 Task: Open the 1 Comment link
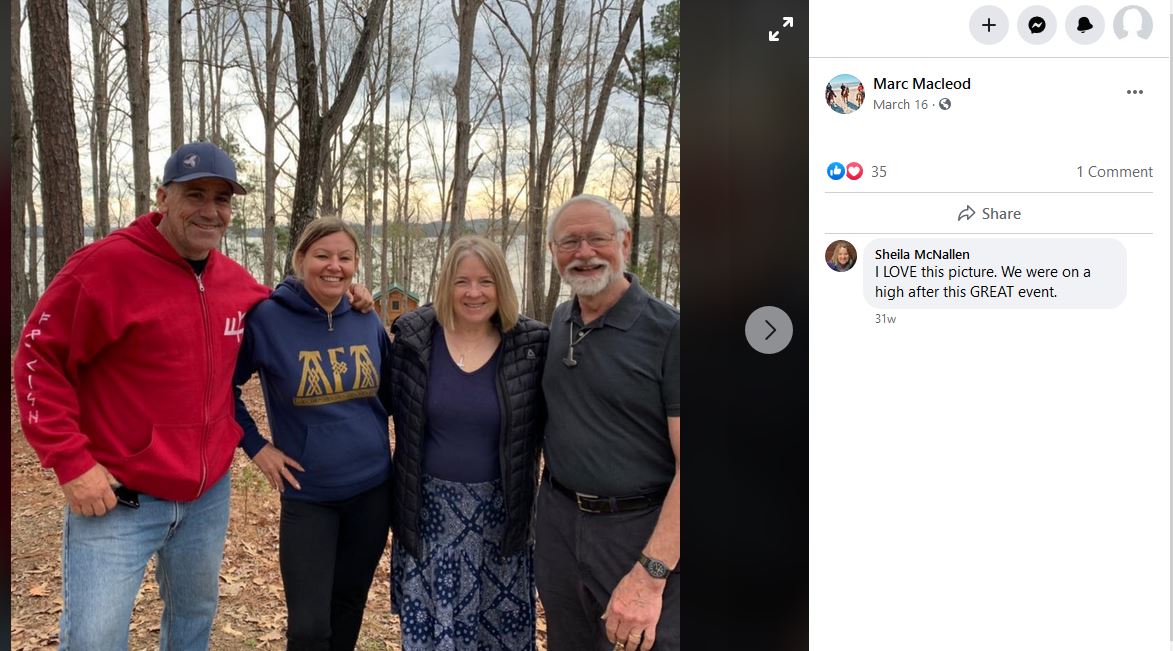[x=1114, y=171]
